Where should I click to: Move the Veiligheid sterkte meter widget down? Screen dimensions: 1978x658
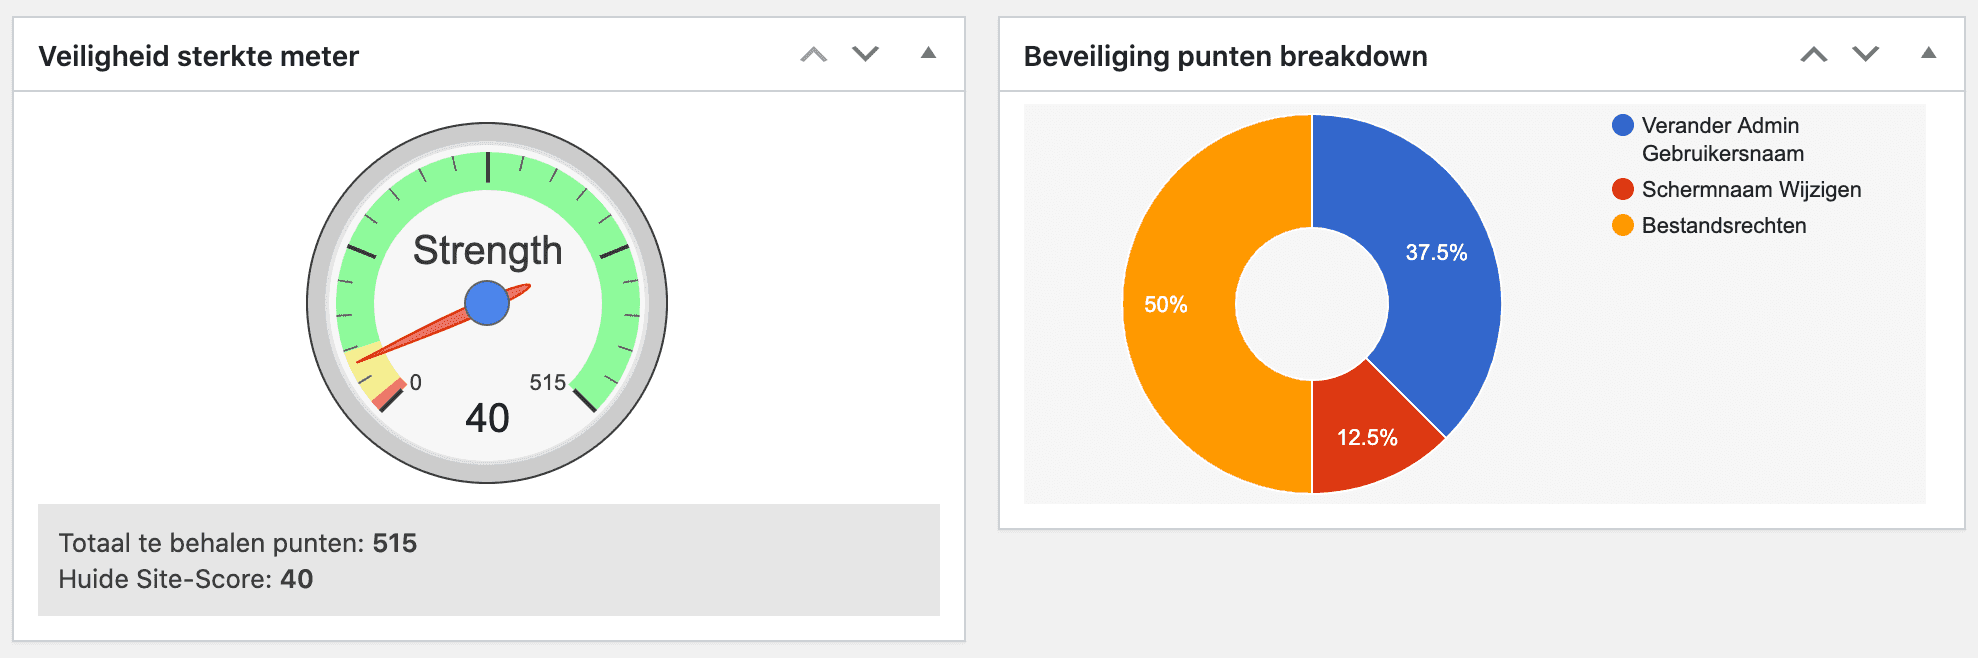[x=865, y=55]
